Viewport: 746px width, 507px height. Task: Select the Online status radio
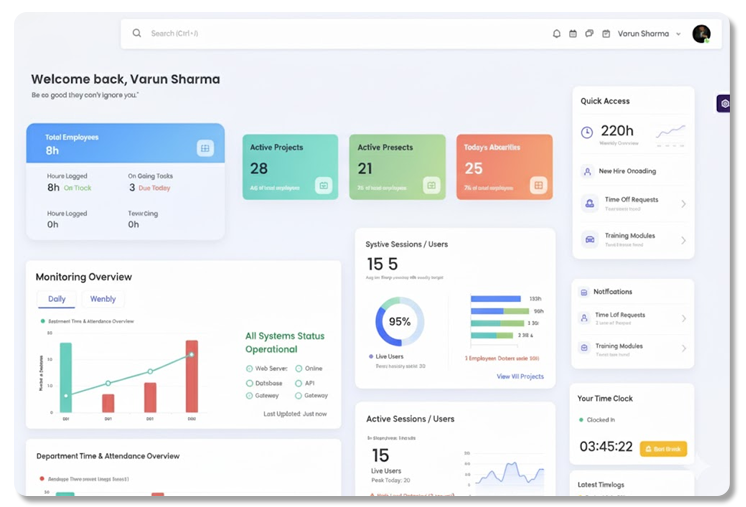coord(299,369)
